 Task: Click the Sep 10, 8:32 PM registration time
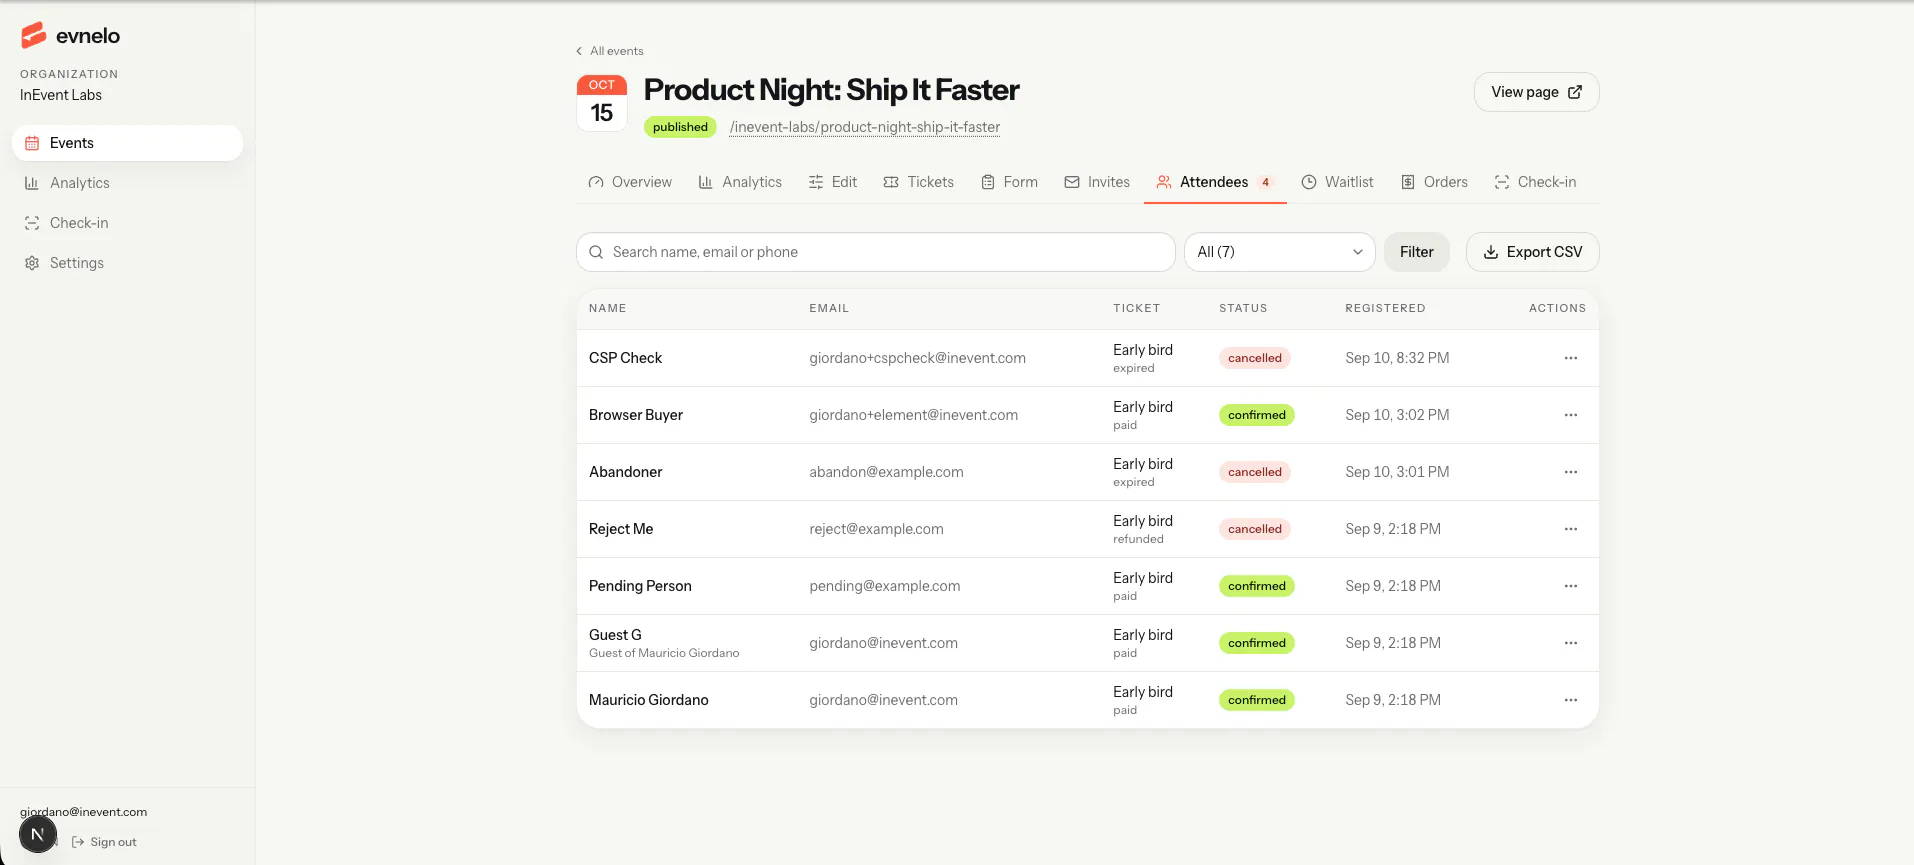pyautogui.click(x=1397, y=358)
